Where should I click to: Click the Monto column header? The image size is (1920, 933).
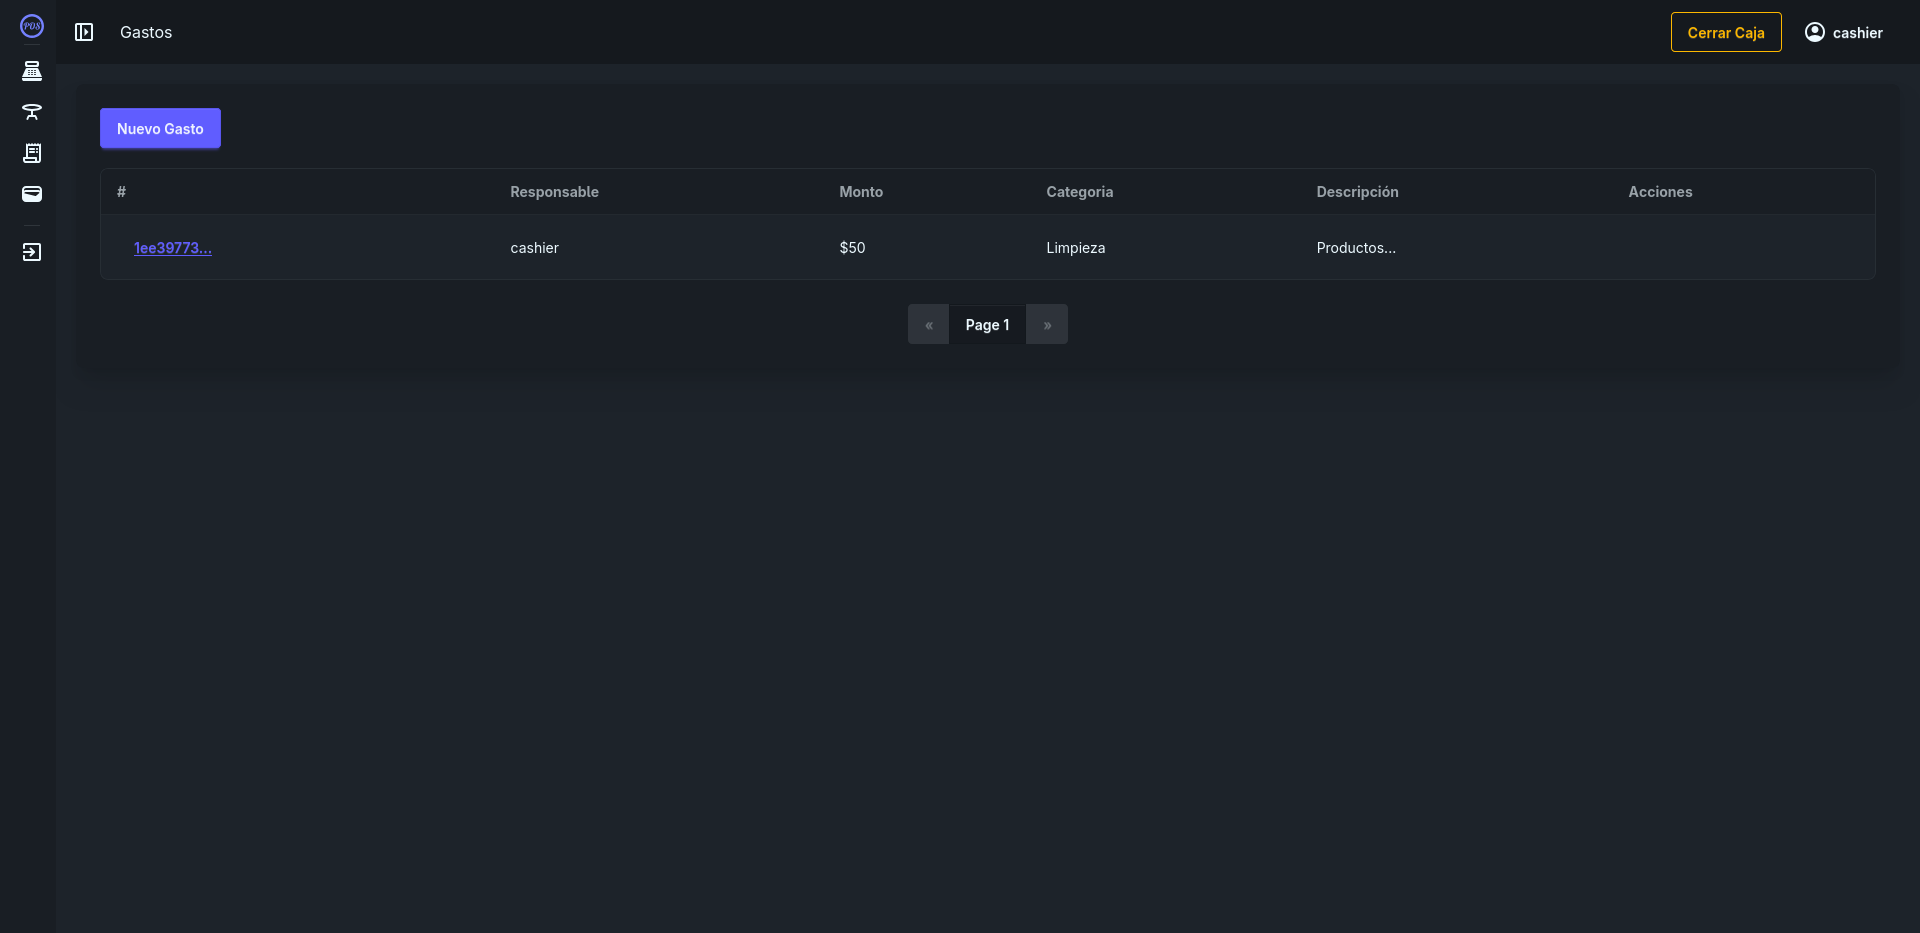(x=861, y=192)
